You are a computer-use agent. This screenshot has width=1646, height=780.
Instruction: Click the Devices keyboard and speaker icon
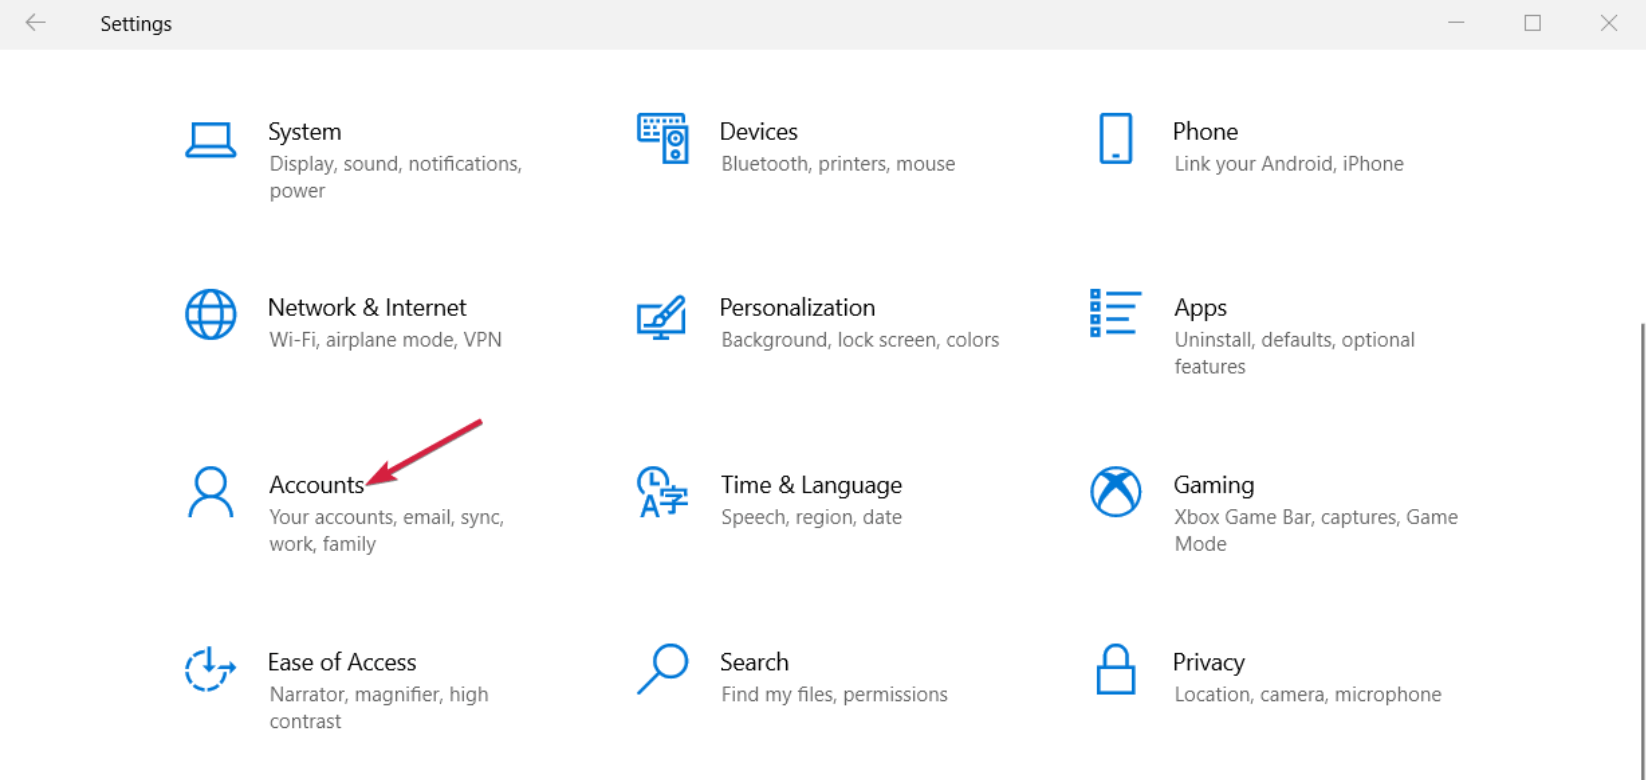click(662, 138)
